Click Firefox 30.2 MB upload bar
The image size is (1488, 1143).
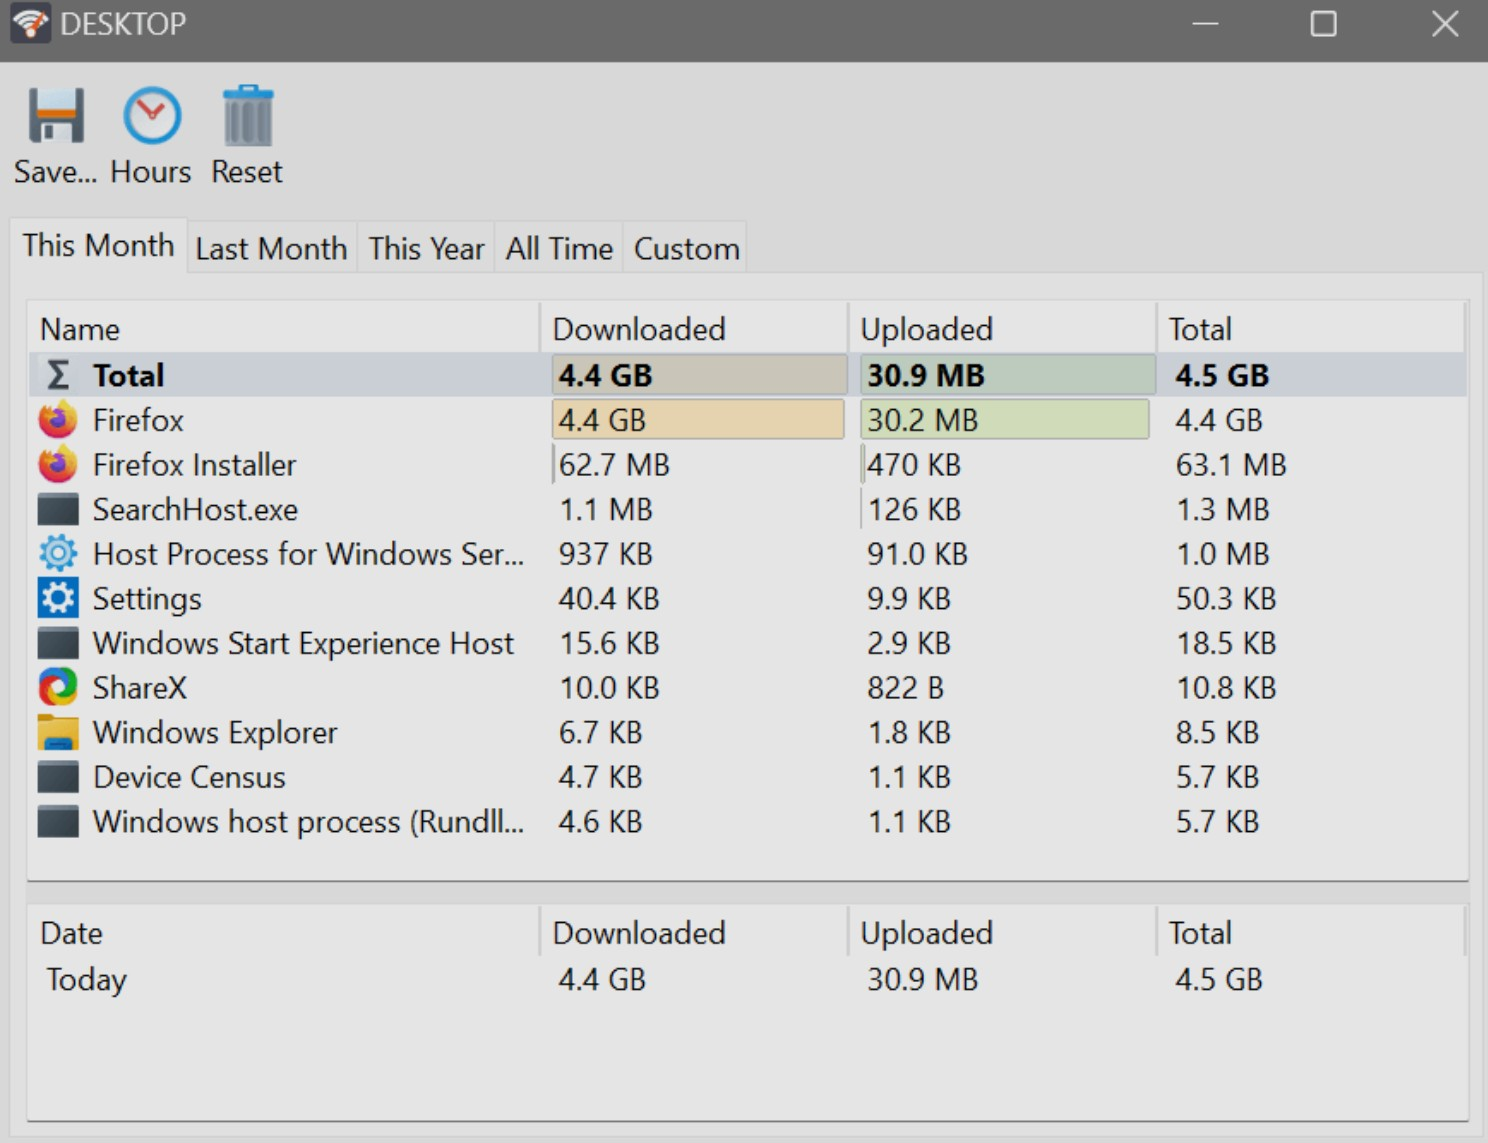pos(1005,420)
